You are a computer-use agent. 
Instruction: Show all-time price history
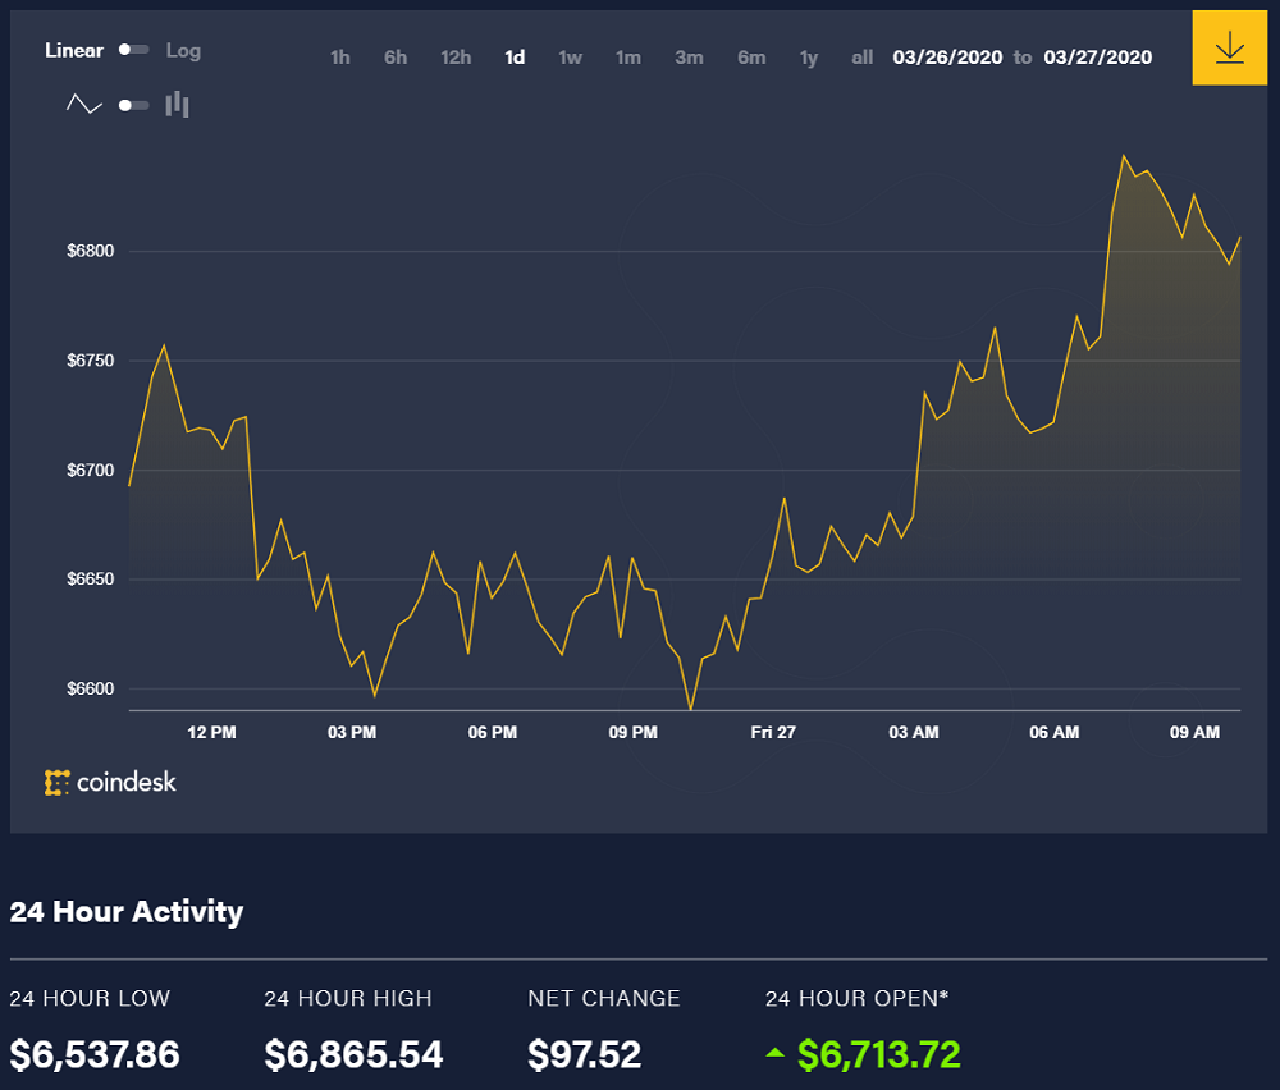tap(862, 58)
